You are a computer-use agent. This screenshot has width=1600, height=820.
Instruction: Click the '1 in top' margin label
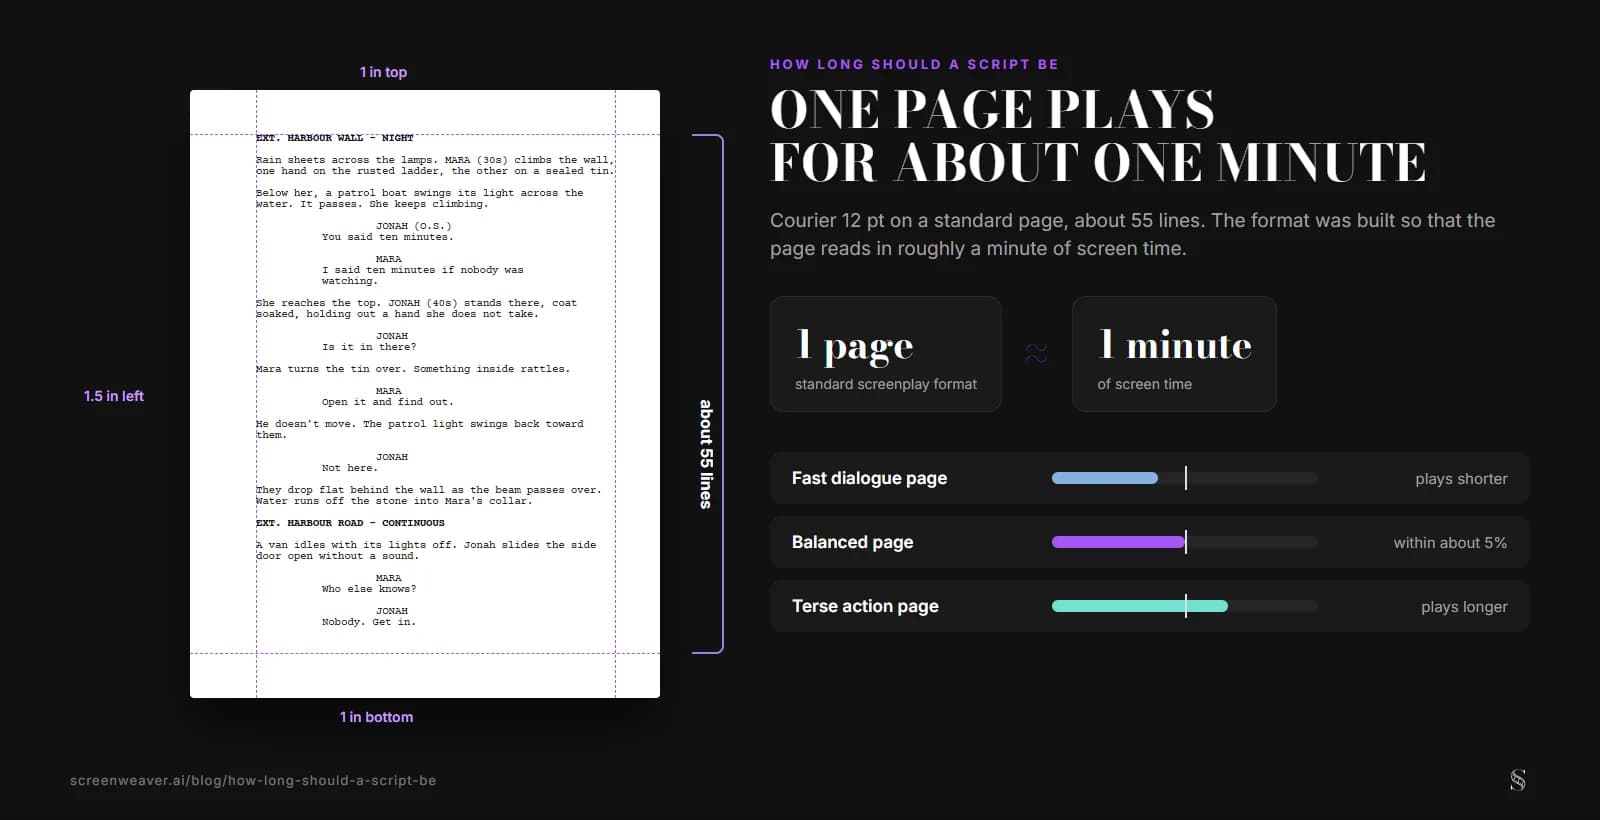click(383, 72)
